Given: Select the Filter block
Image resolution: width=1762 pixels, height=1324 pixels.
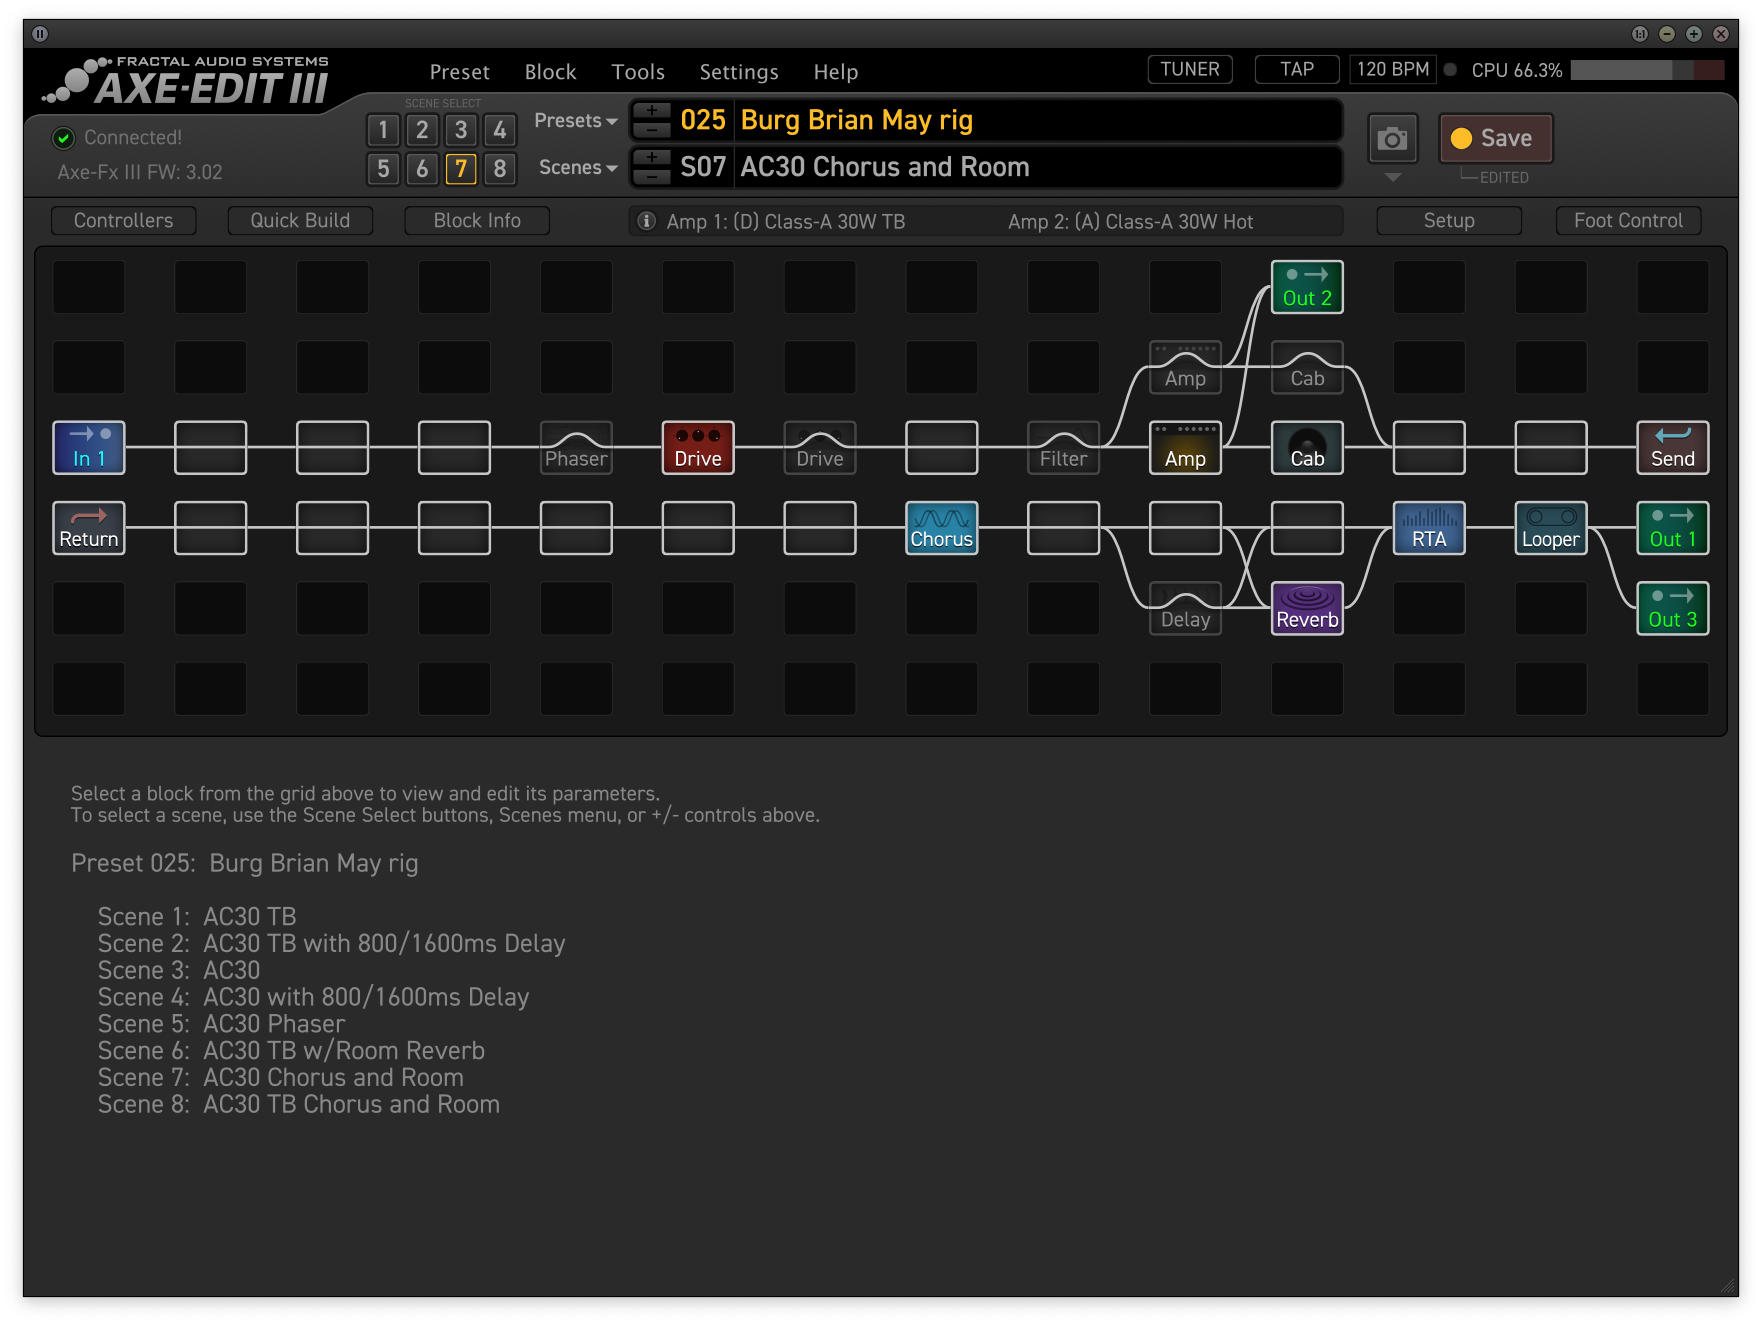Looking at the screenshot, I should coord(1063,447).
